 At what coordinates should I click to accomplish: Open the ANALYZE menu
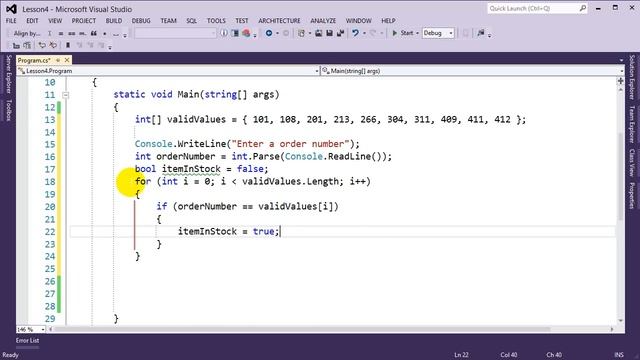[x=323, y=20]
